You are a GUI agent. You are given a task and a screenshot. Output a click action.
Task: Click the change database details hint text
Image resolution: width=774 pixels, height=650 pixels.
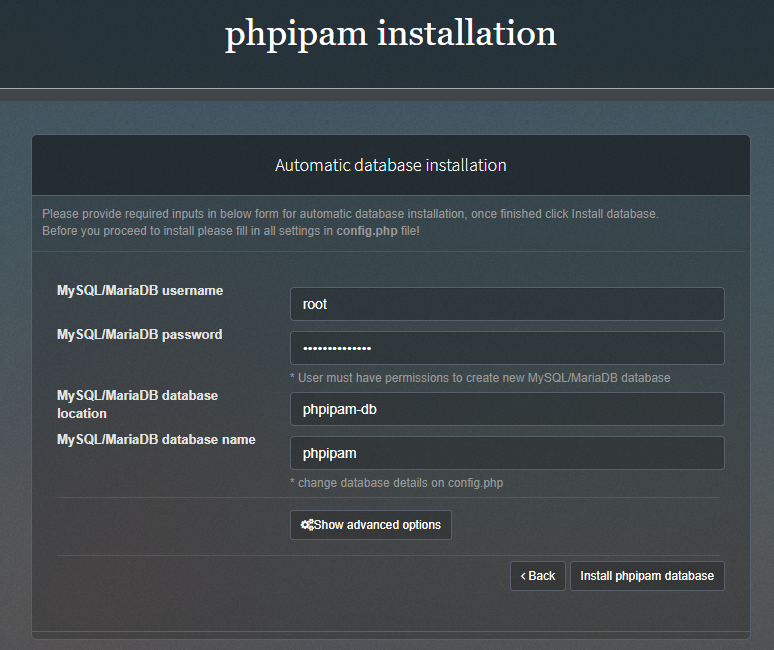[x=396, y=483]
